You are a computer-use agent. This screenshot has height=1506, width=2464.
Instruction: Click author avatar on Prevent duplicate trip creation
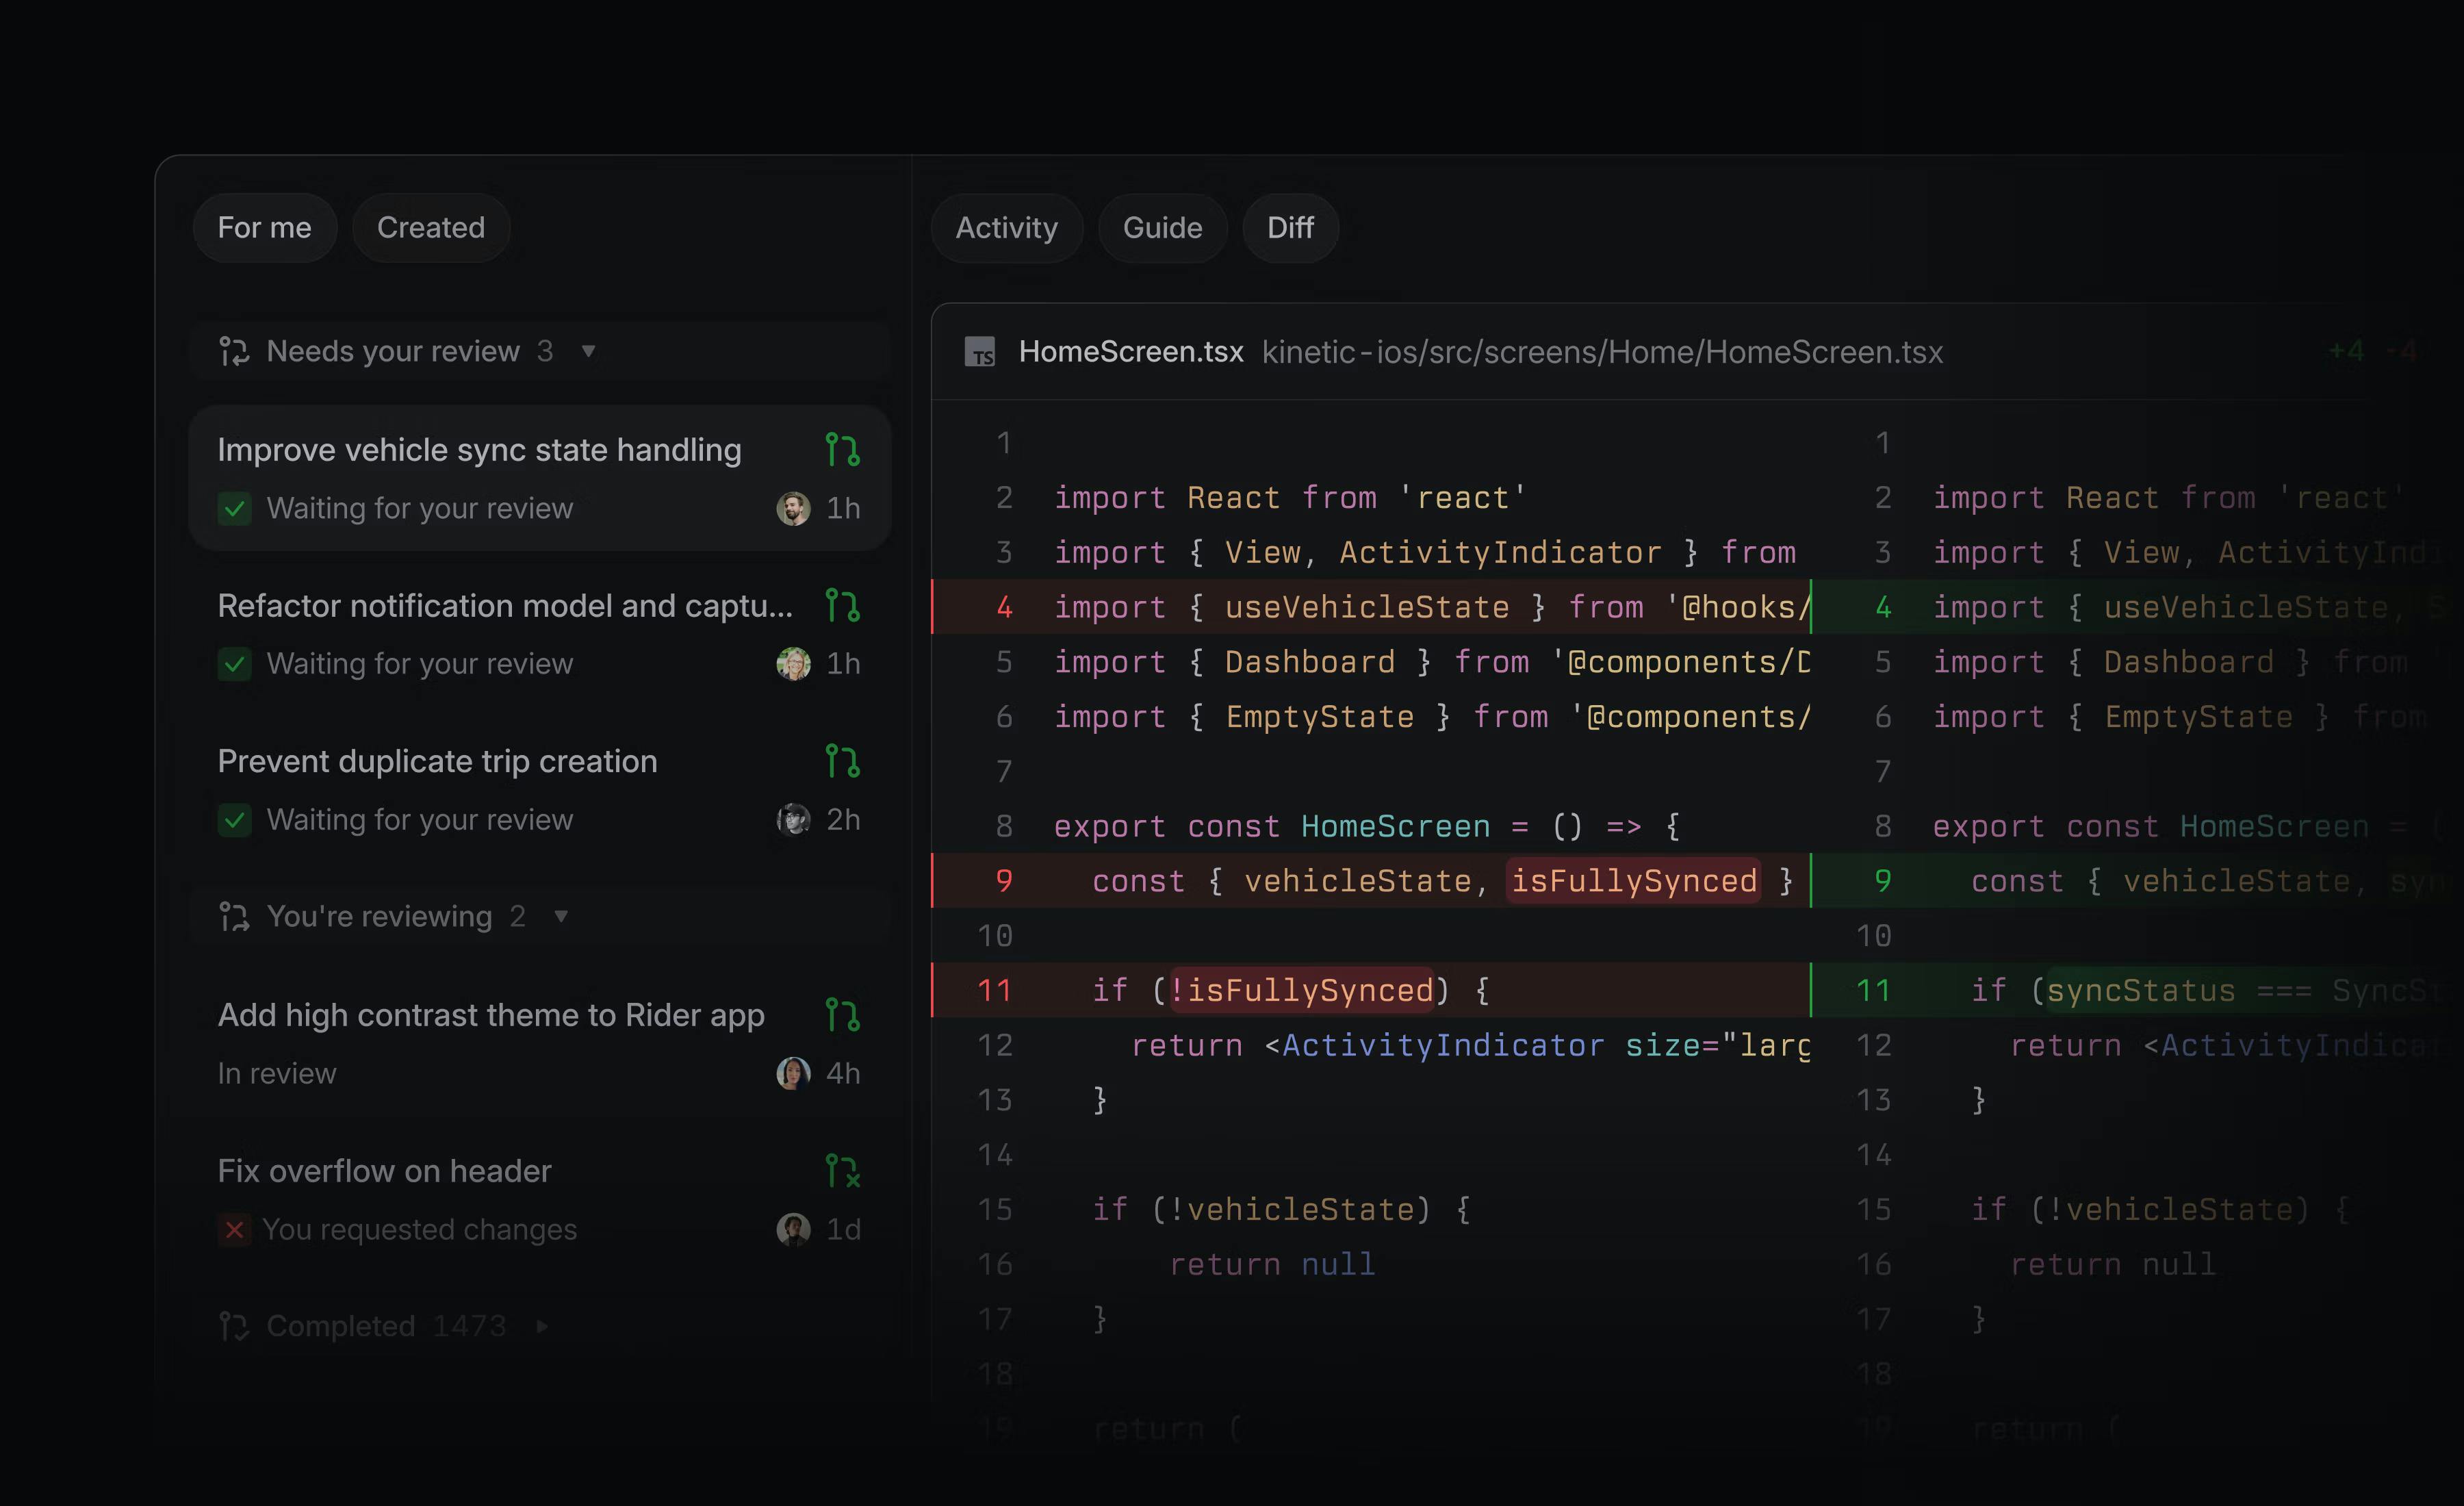tap(794, 820)
